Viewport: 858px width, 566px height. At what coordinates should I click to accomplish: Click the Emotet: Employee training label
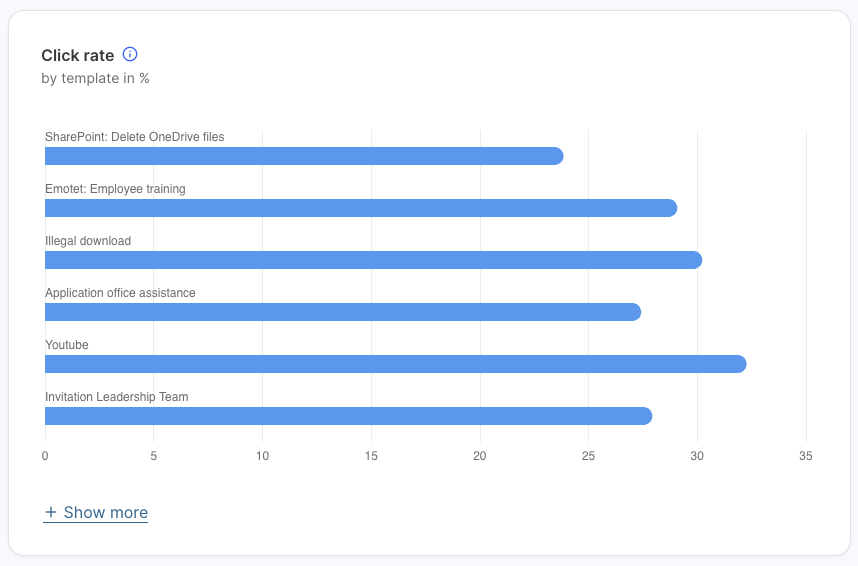[115, 189]
